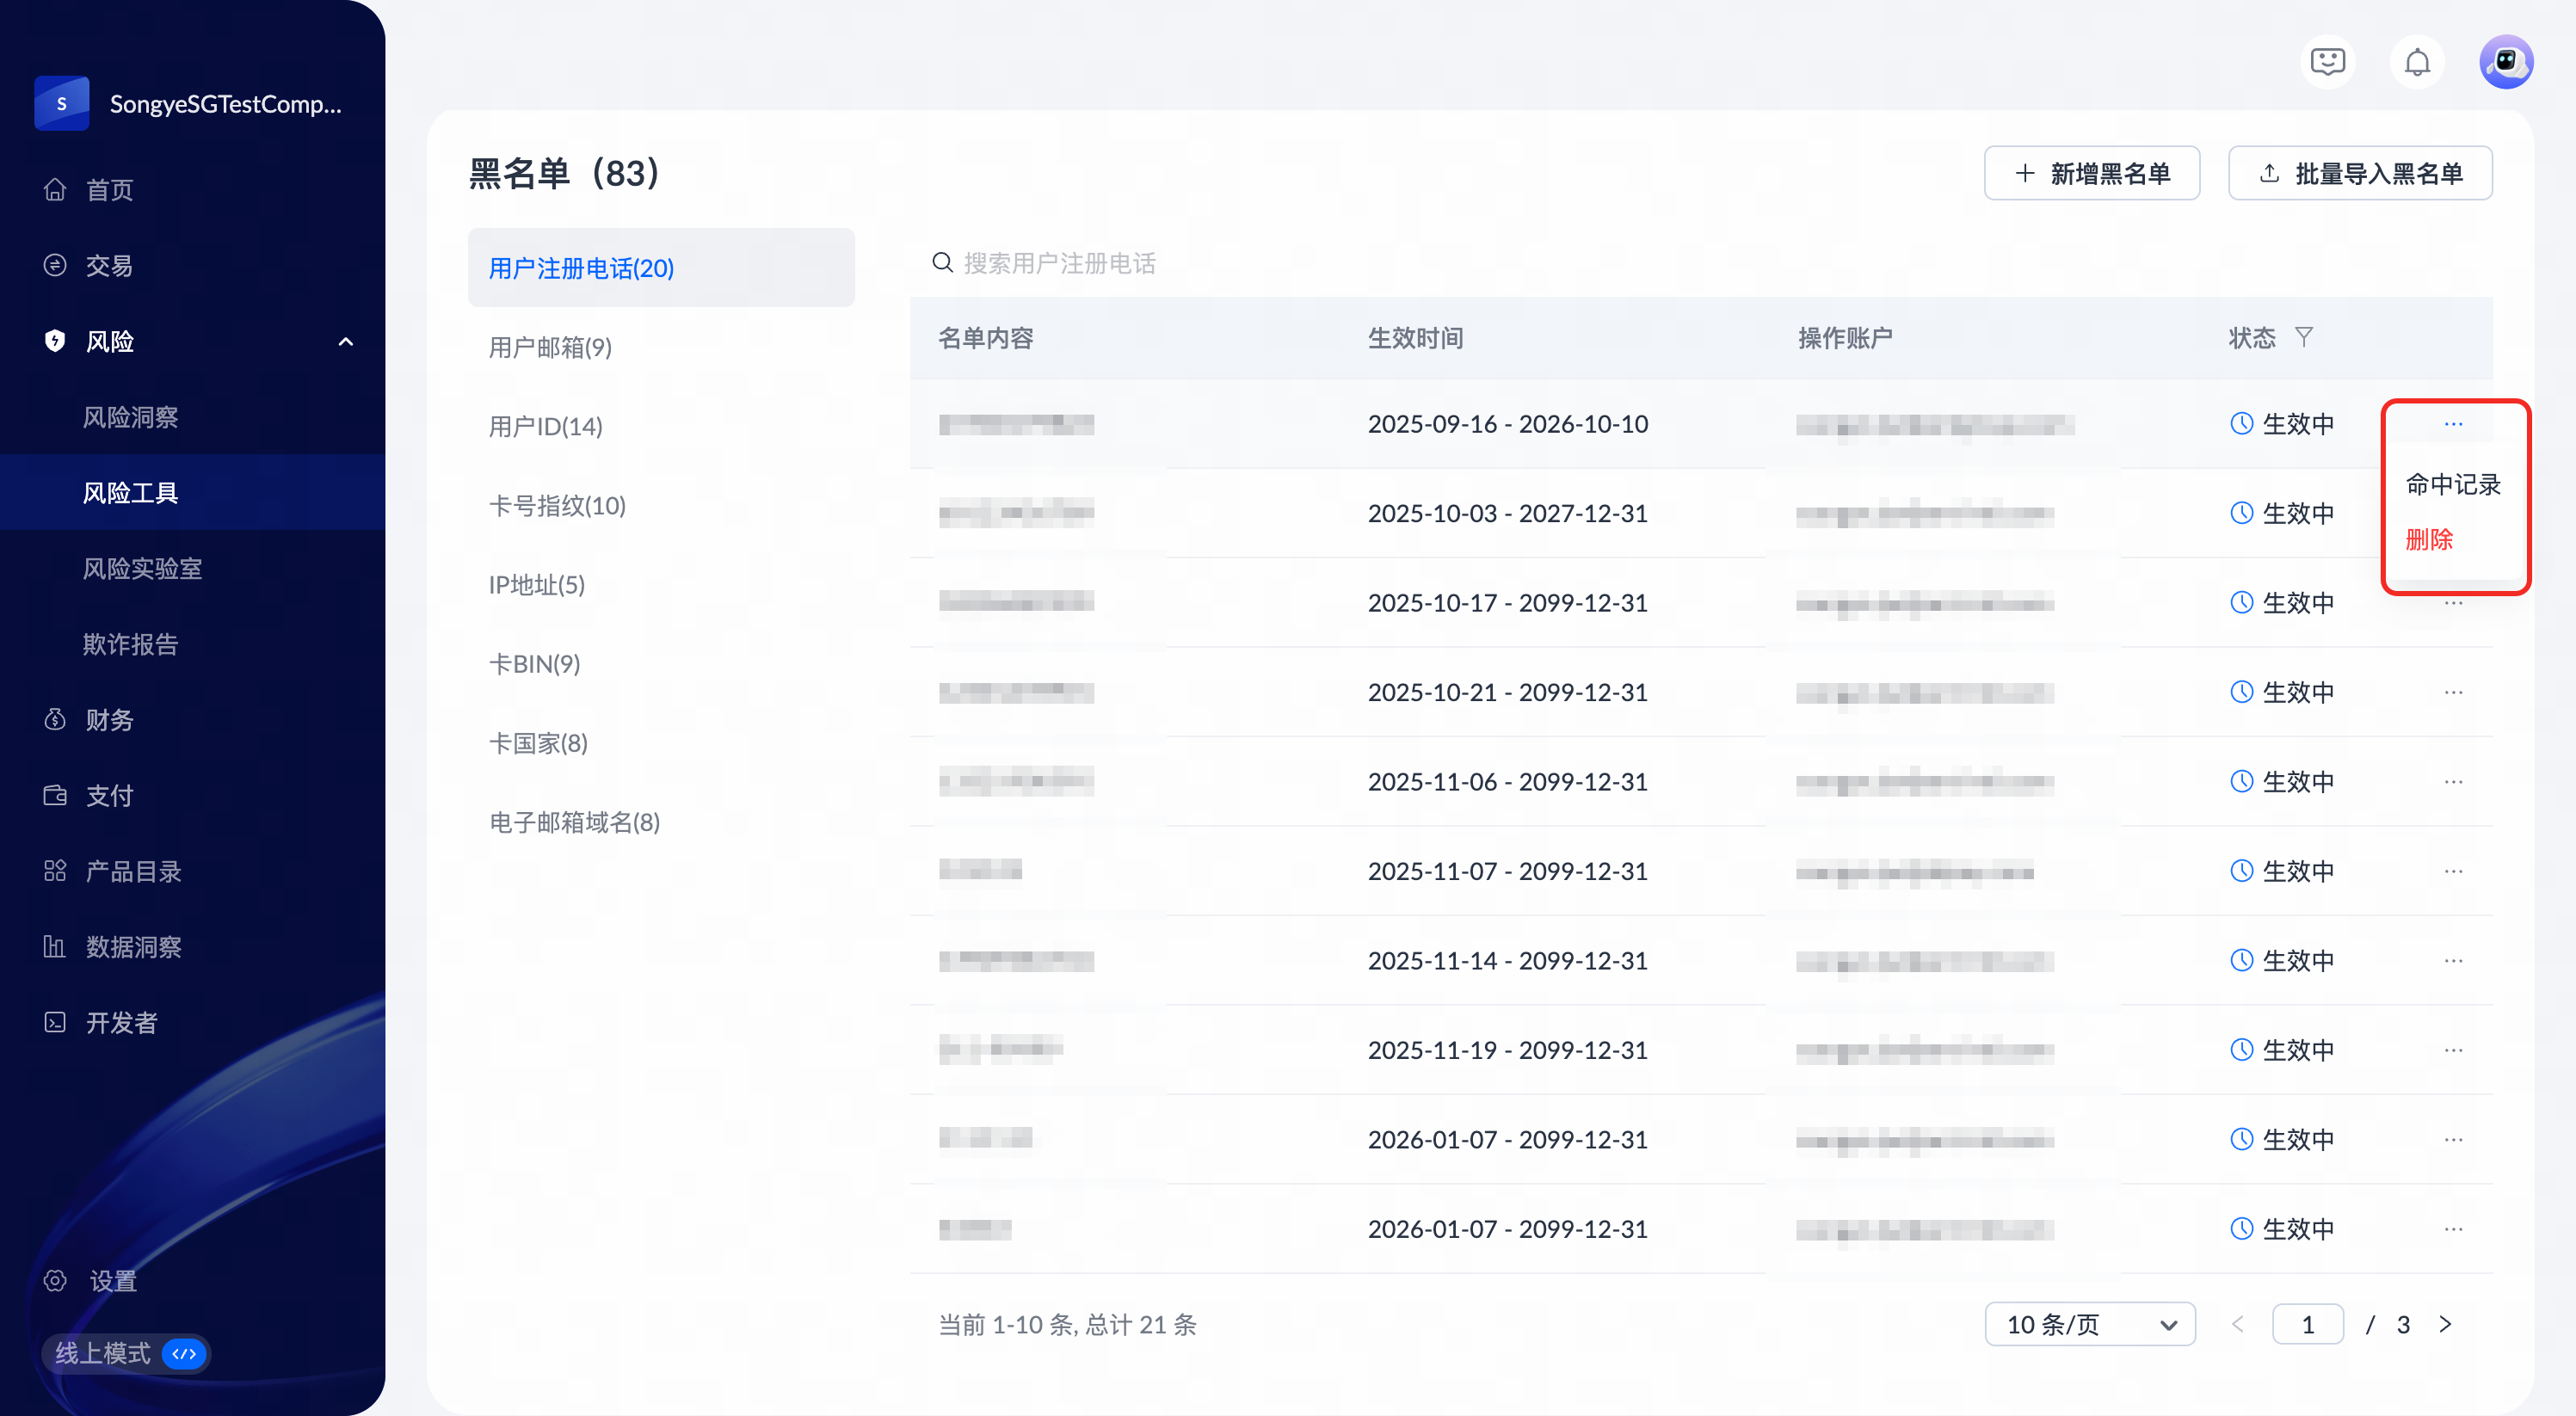Toggle the 线上模式 mode switch

pos(184,1353)
